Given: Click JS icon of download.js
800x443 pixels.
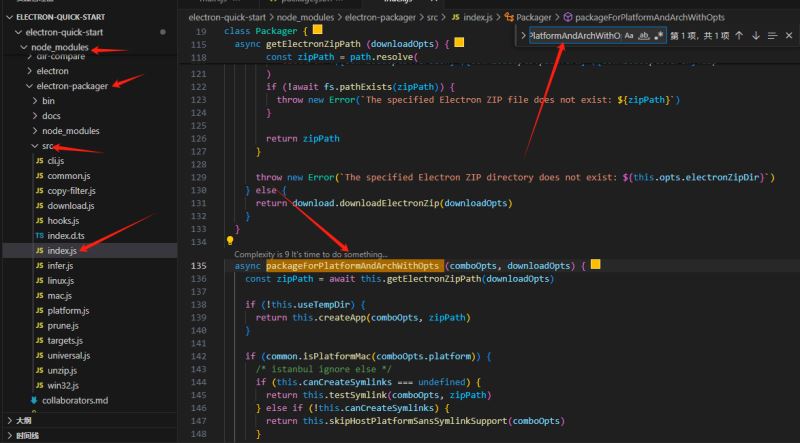Looking at the screenshot, I should tap(40, 206).
